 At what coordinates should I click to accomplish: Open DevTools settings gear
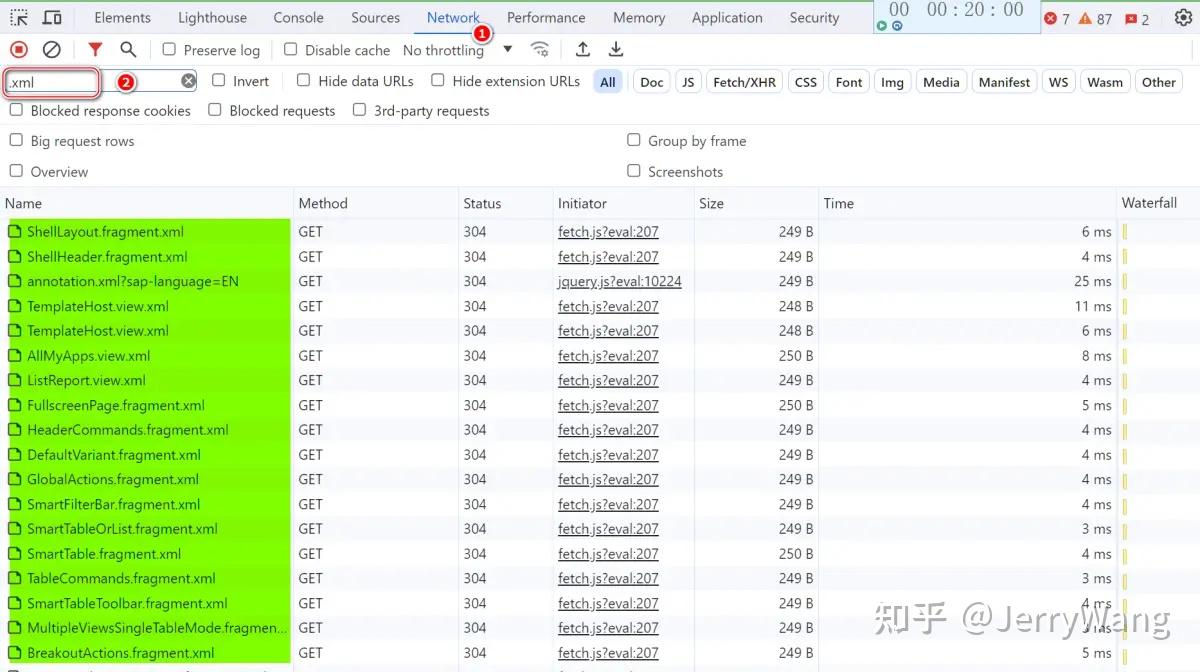click(1181, 17)
